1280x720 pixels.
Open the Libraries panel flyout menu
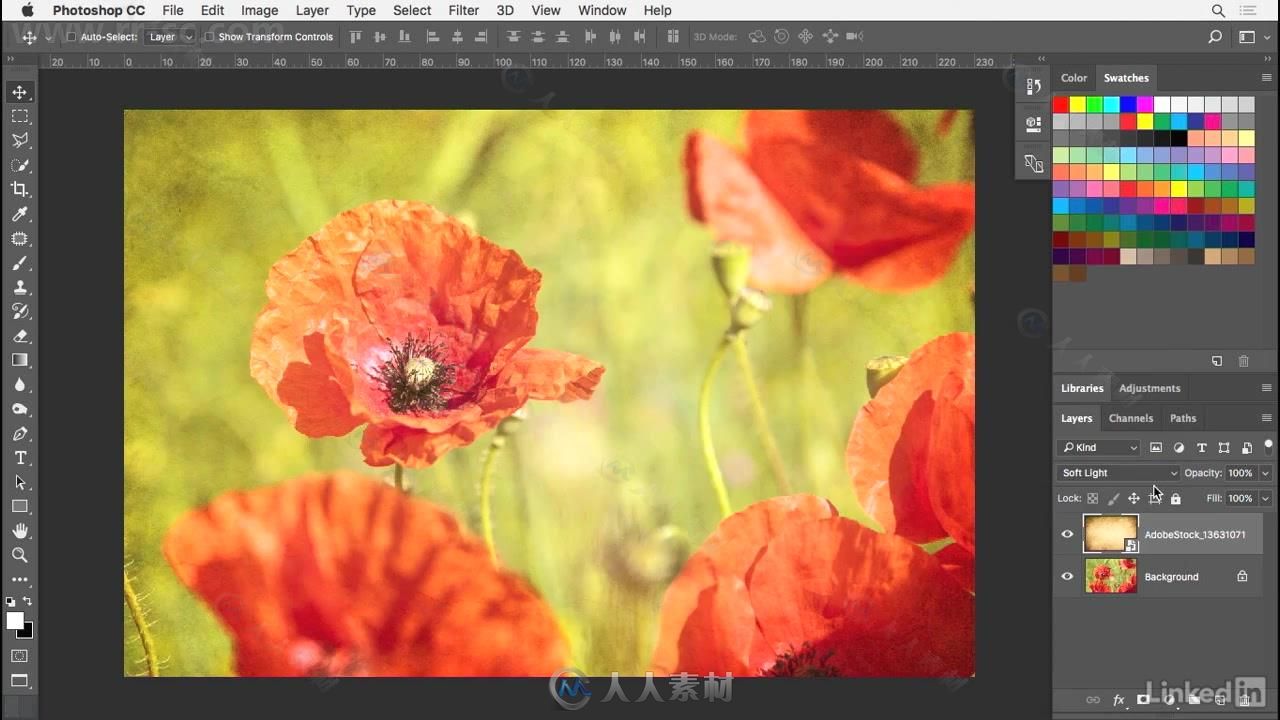[1267, 388]
